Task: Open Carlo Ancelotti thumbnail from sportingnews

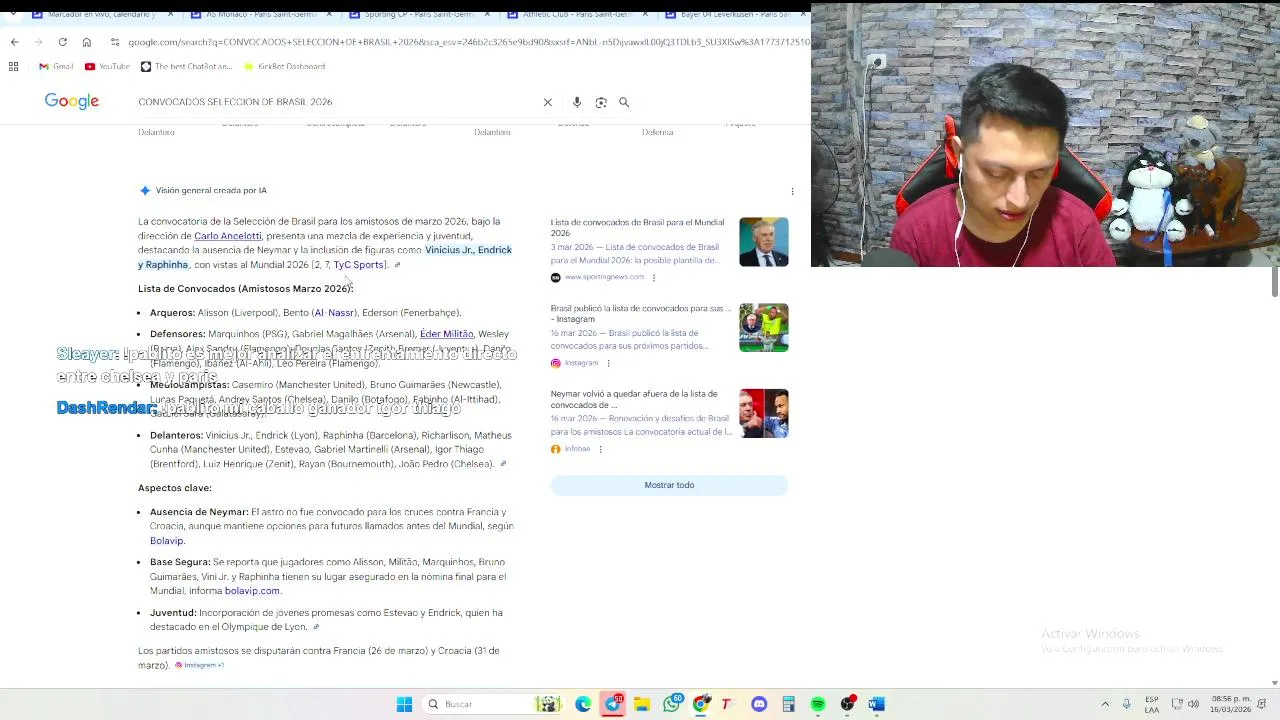Action: coord(764,242)
